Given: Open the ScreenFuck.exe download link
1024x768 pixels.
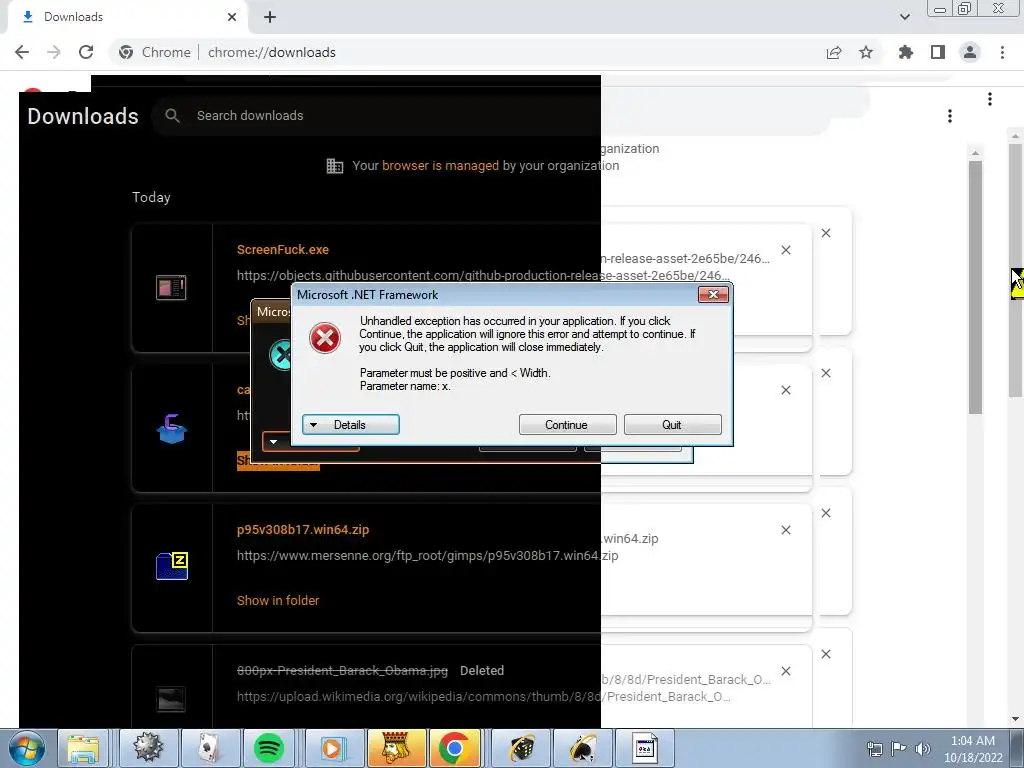Looking at the screenshot, I should pyautogui.click(x=283, y=249).
